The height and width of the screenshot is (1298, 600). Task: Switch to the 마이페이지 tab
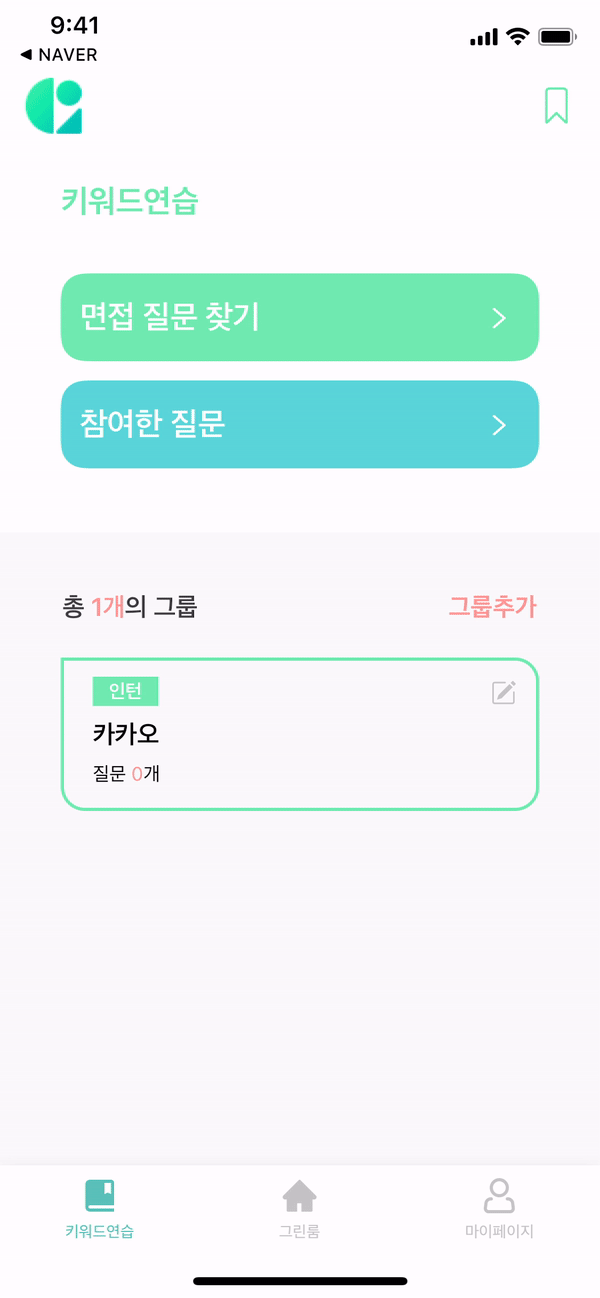[499, 1210]
